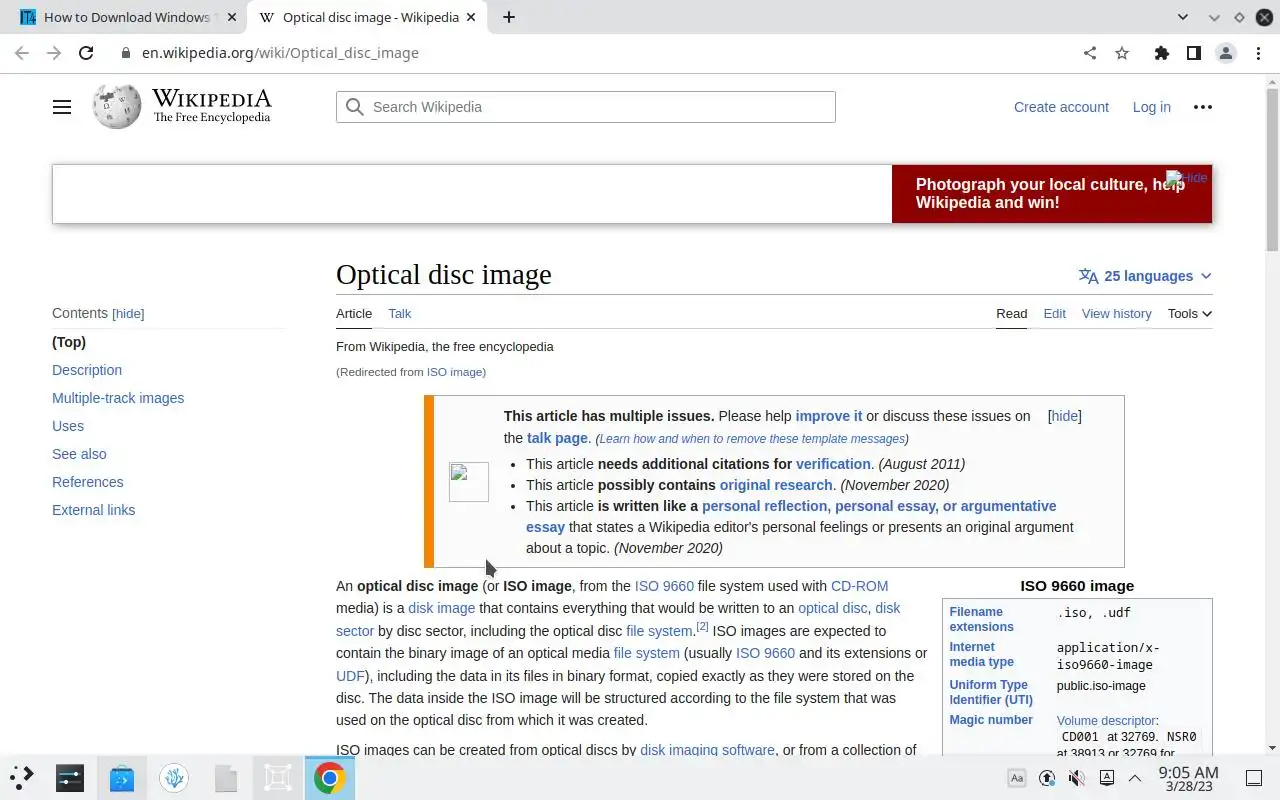The height and width of the screenshot is (800, 1280).
Task: Open the optical disc link in article
Action: [833, 608]
